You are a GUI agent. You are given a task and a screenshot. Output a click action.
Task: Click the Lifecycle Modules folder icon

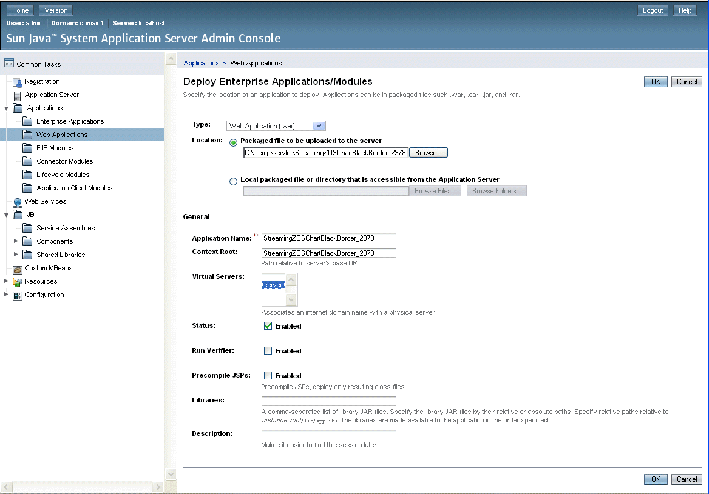click(27, 174)
